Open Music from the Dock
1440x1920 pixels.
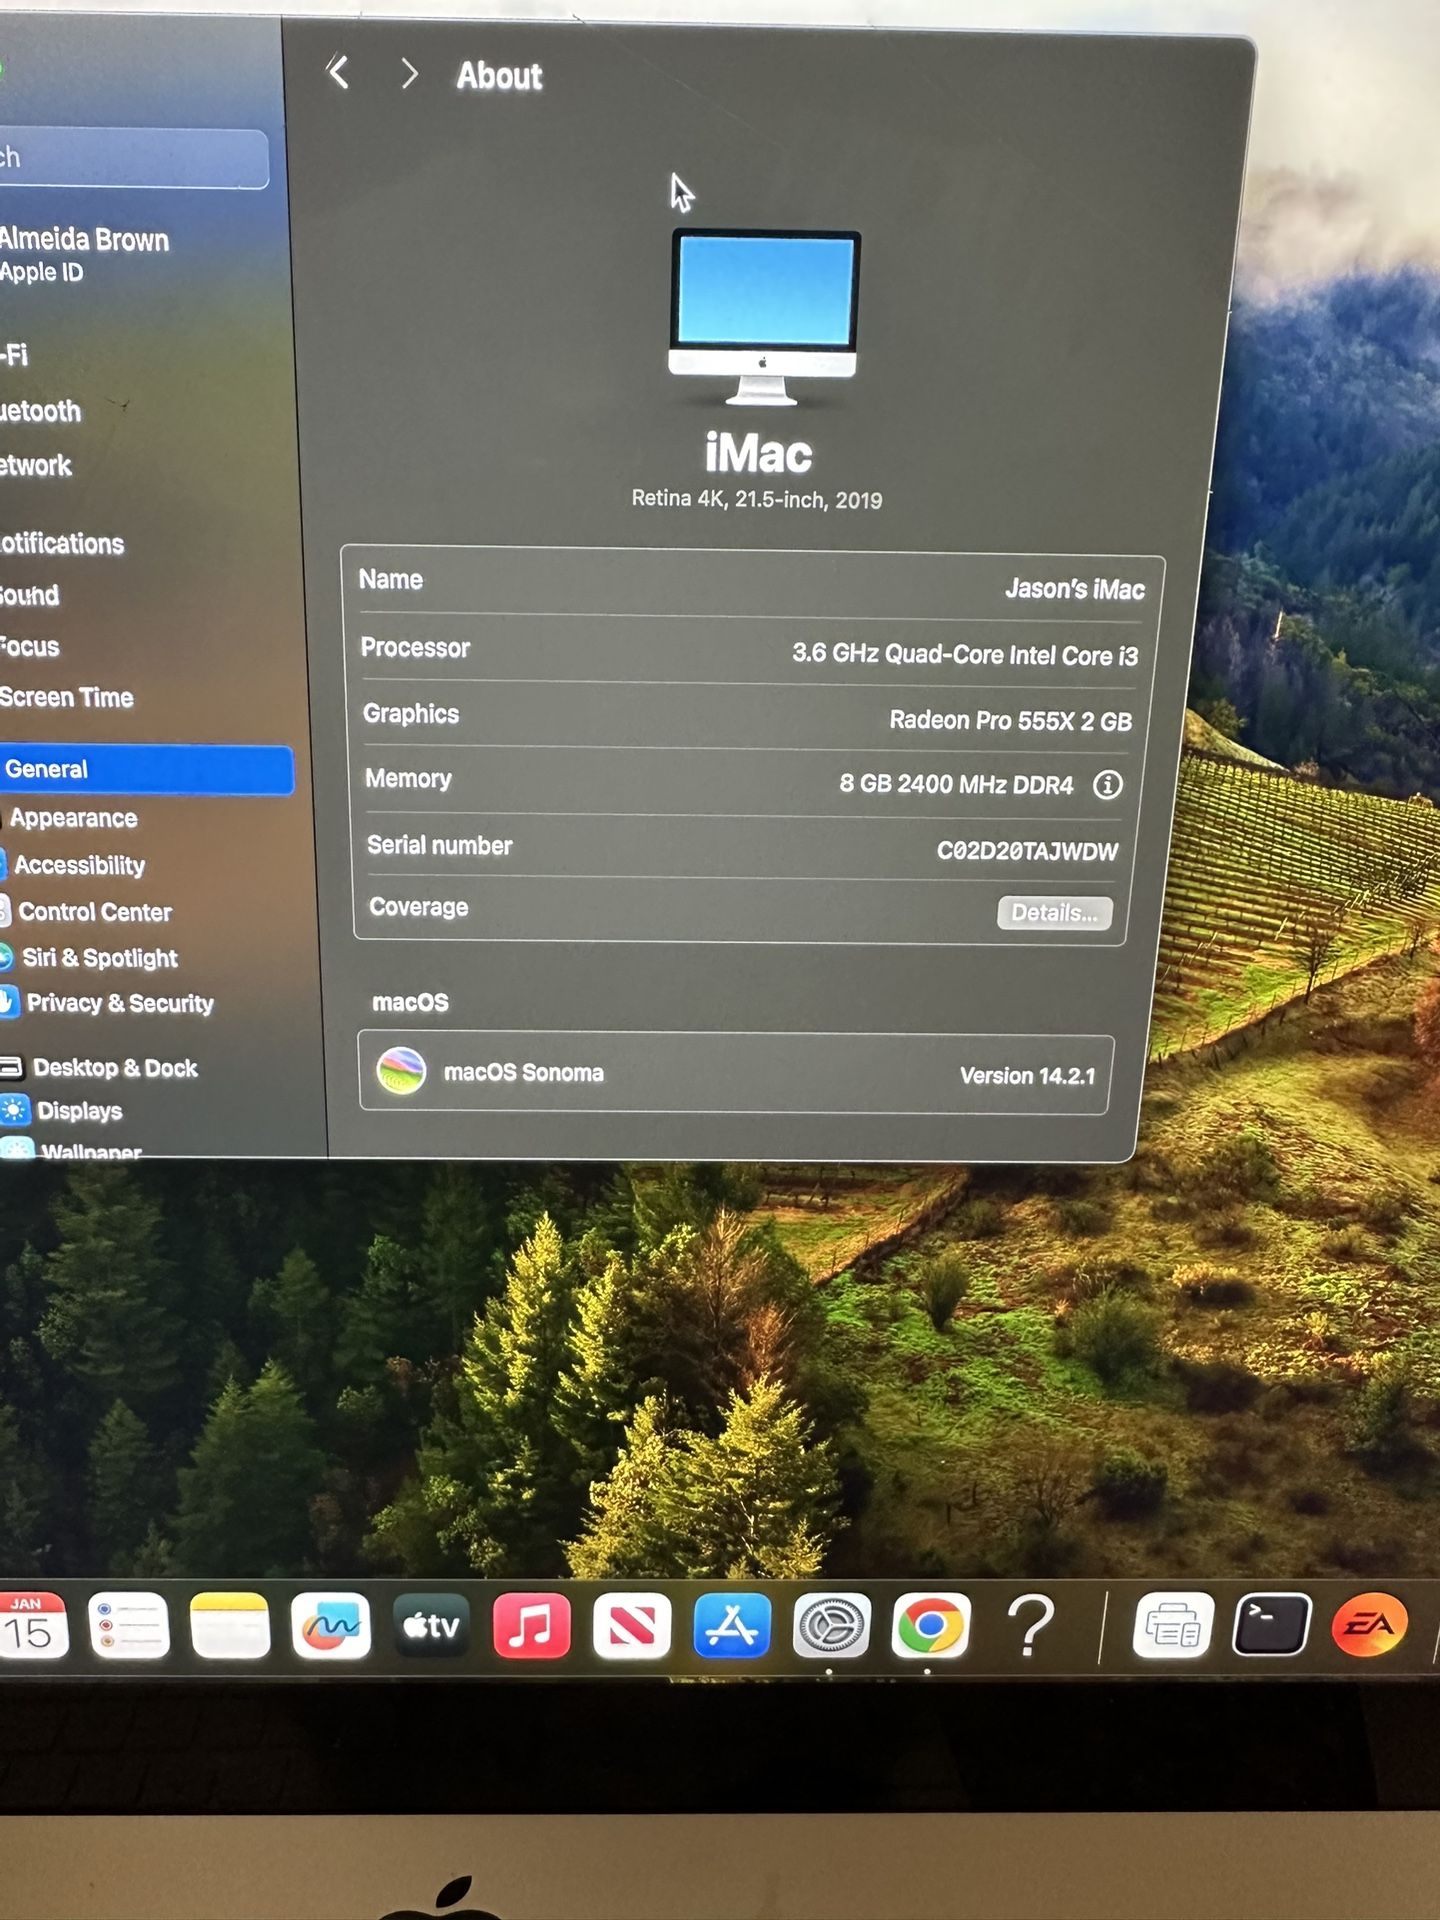pyautogui.click(x=531, y=1626)
